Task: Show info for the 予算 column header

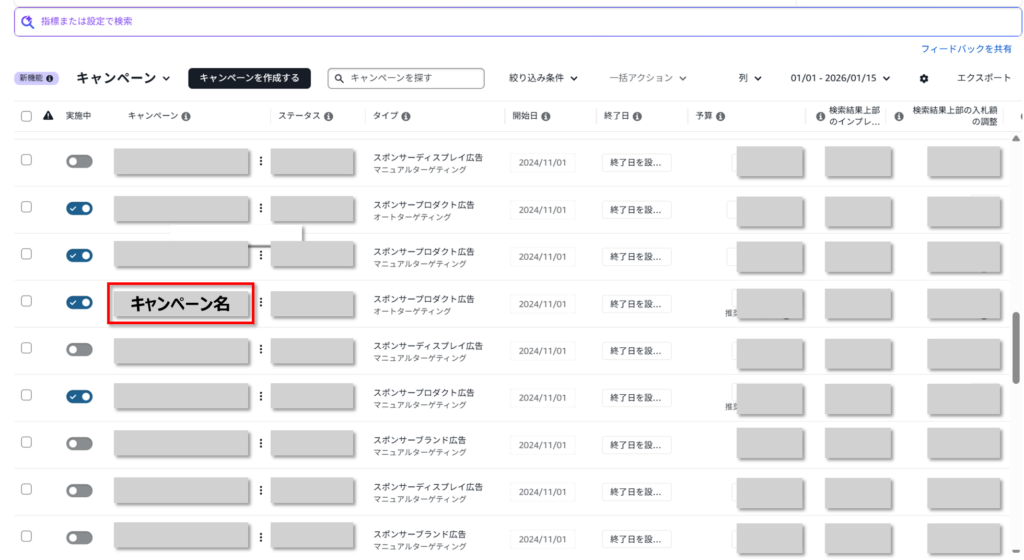Action: click(720, 116)
